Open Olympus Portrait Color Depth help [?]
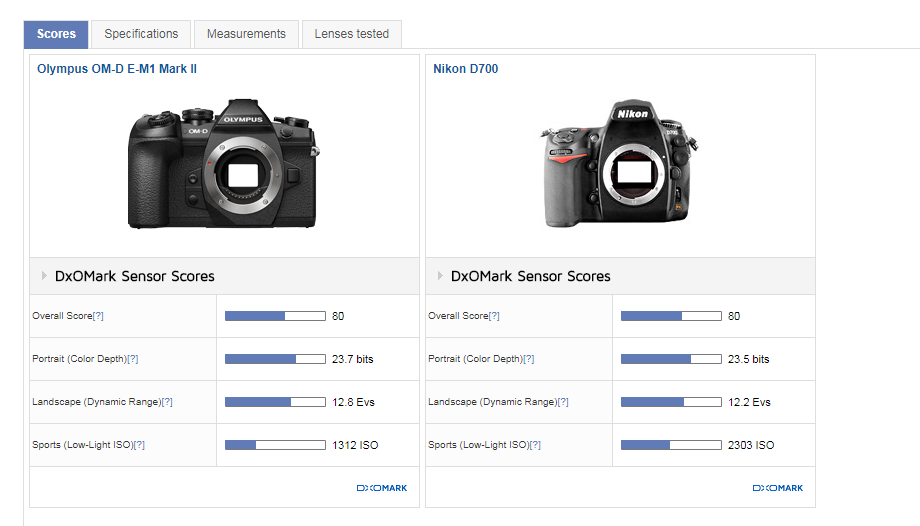 (133, 359)
